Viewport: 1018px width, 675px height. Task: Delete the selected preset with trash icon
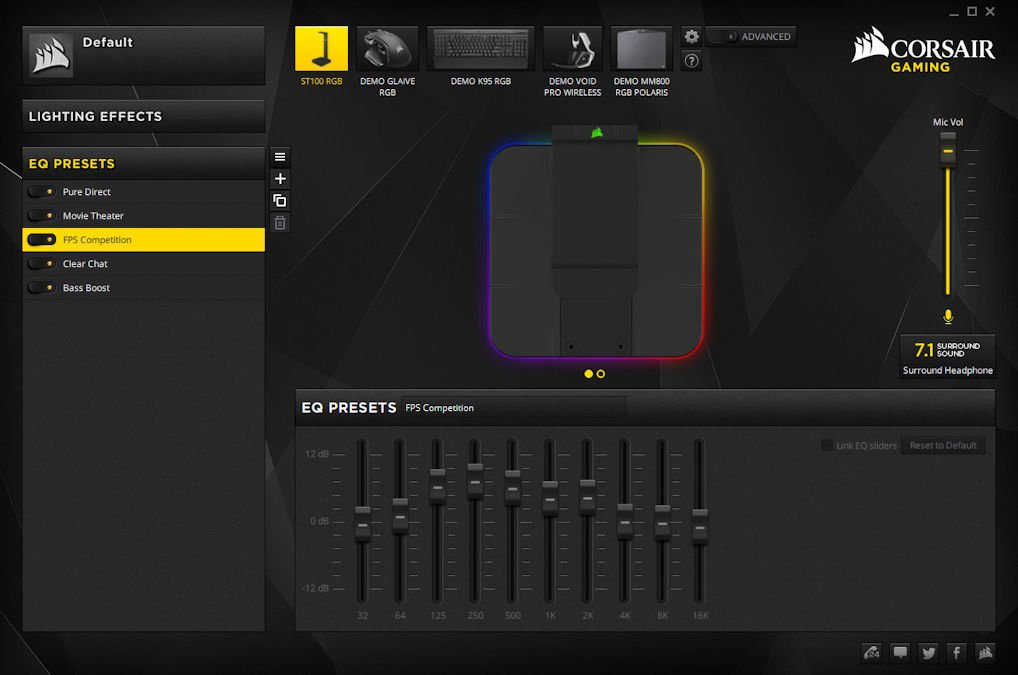pos(280,223)
